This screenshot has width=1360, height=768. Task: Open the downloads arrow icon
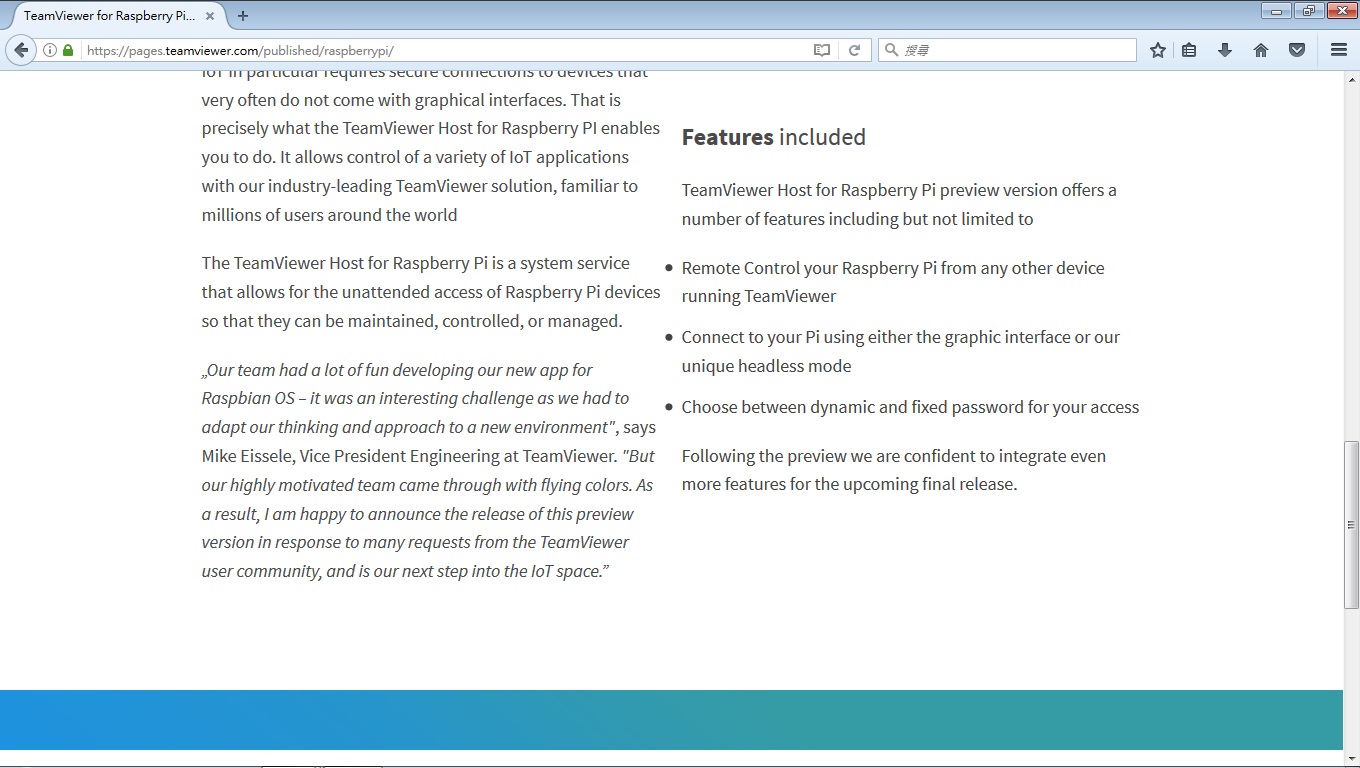(1225, 50)
